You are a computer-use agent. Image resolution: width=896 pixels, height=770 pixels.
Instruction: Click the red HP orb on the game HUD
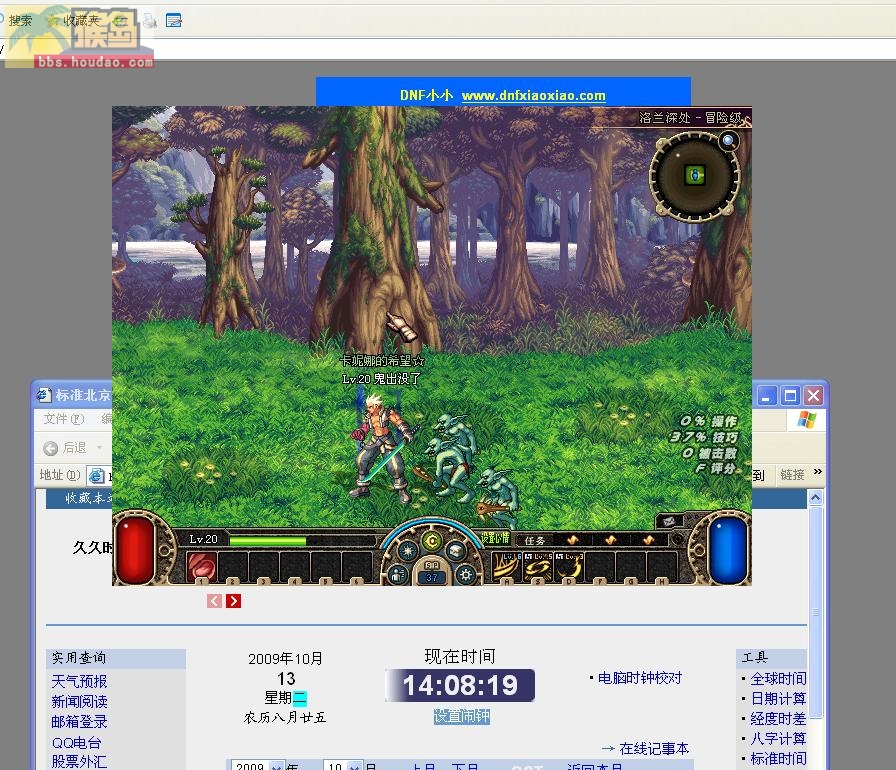click(136, 550)
